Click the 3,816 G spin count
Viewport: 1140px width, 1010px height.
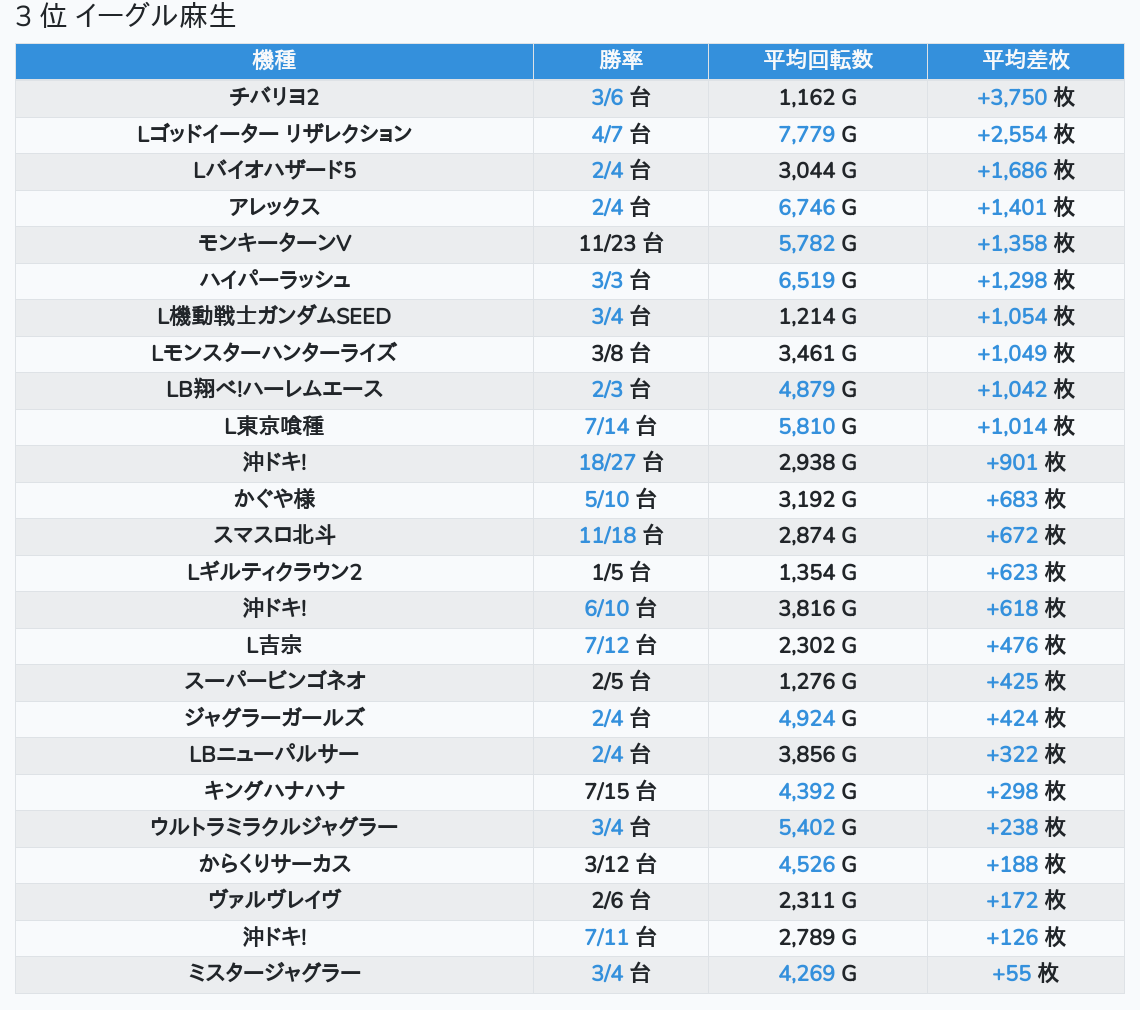click(x=818, y=608)
